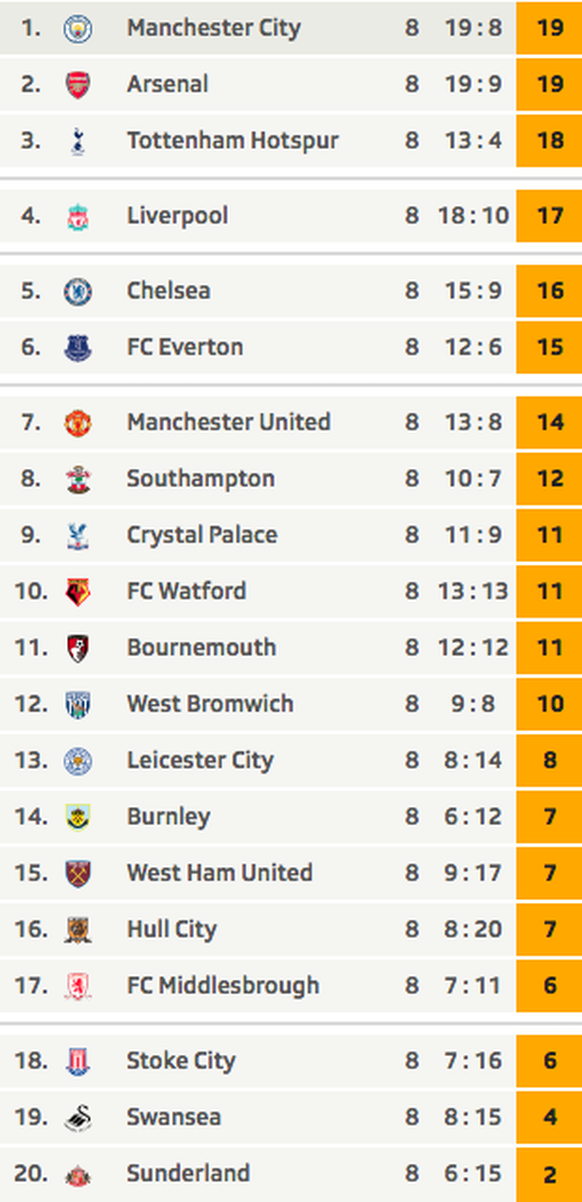Screen dimensions: 582x1202
Task: Open the Hull City team link
Action: tap(171, 929)
